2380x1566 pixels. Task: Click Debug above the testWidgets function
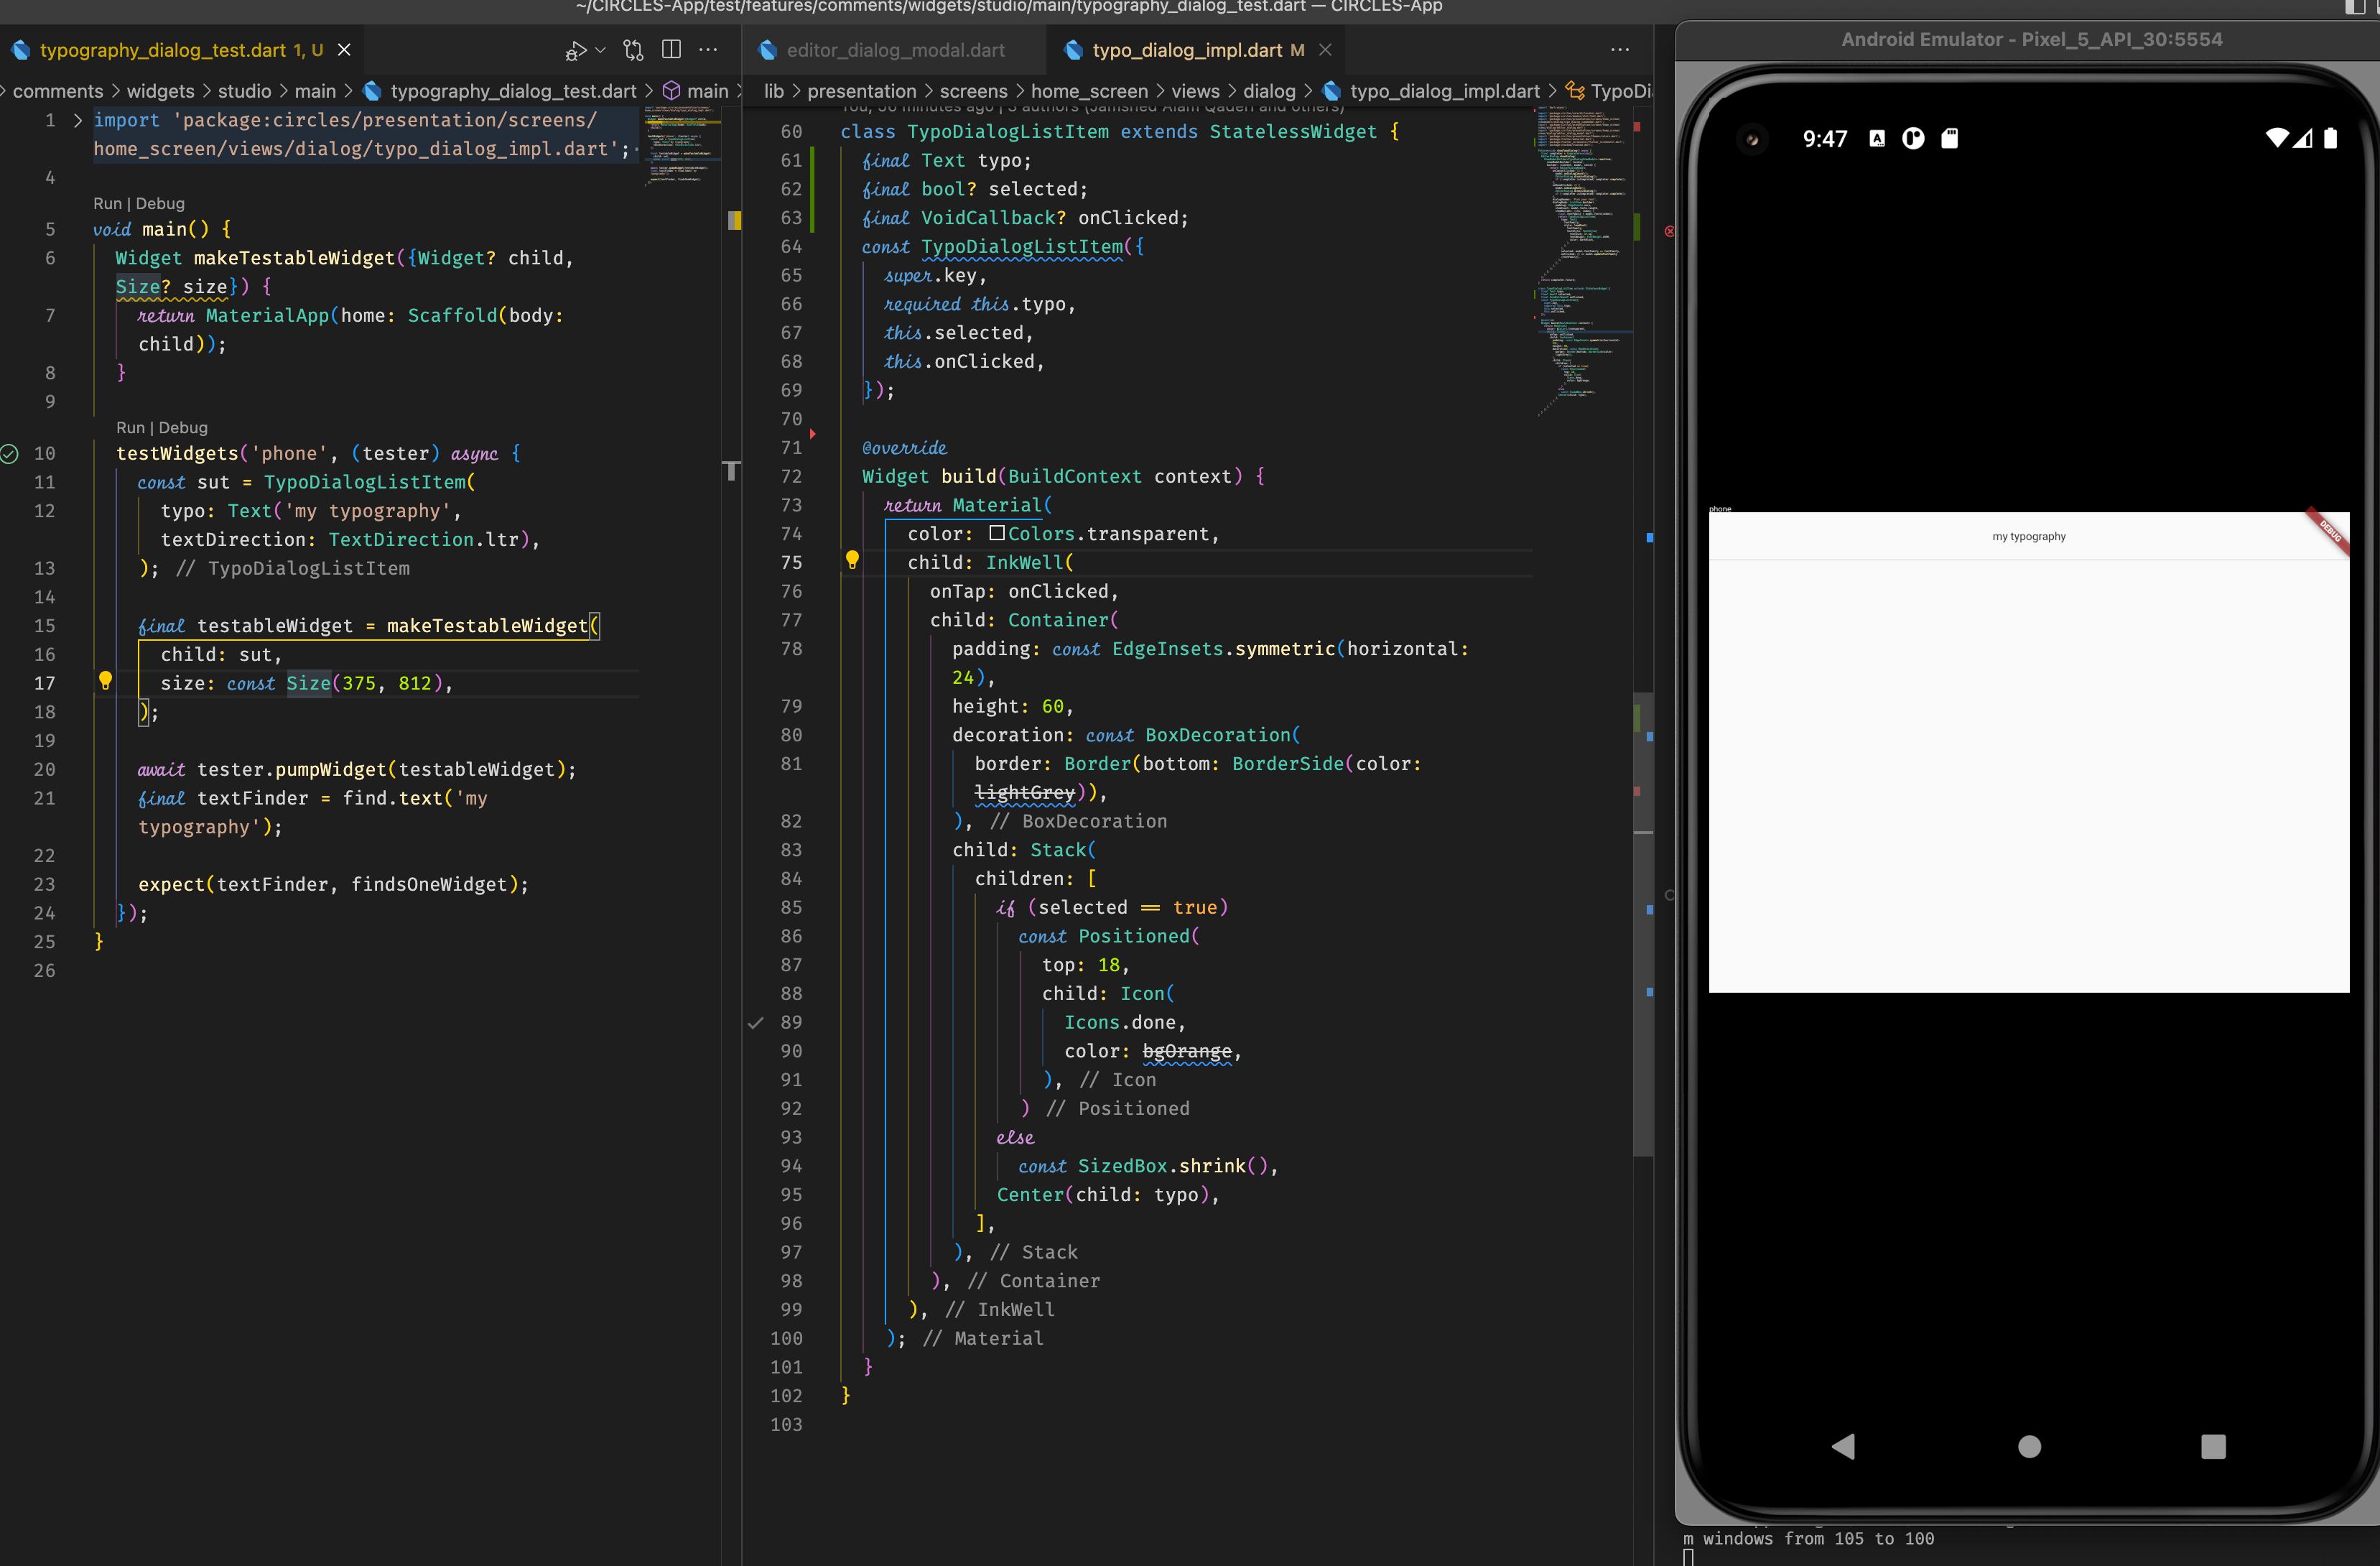[184, 427]
